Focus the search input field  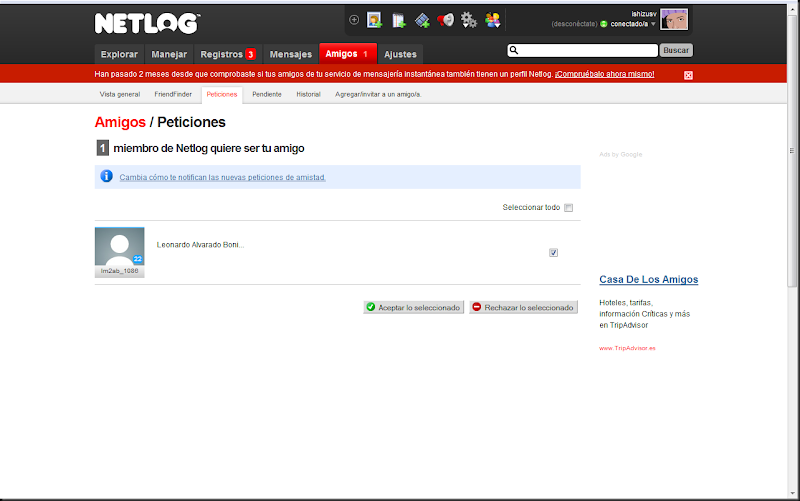[x=582, y=50]
